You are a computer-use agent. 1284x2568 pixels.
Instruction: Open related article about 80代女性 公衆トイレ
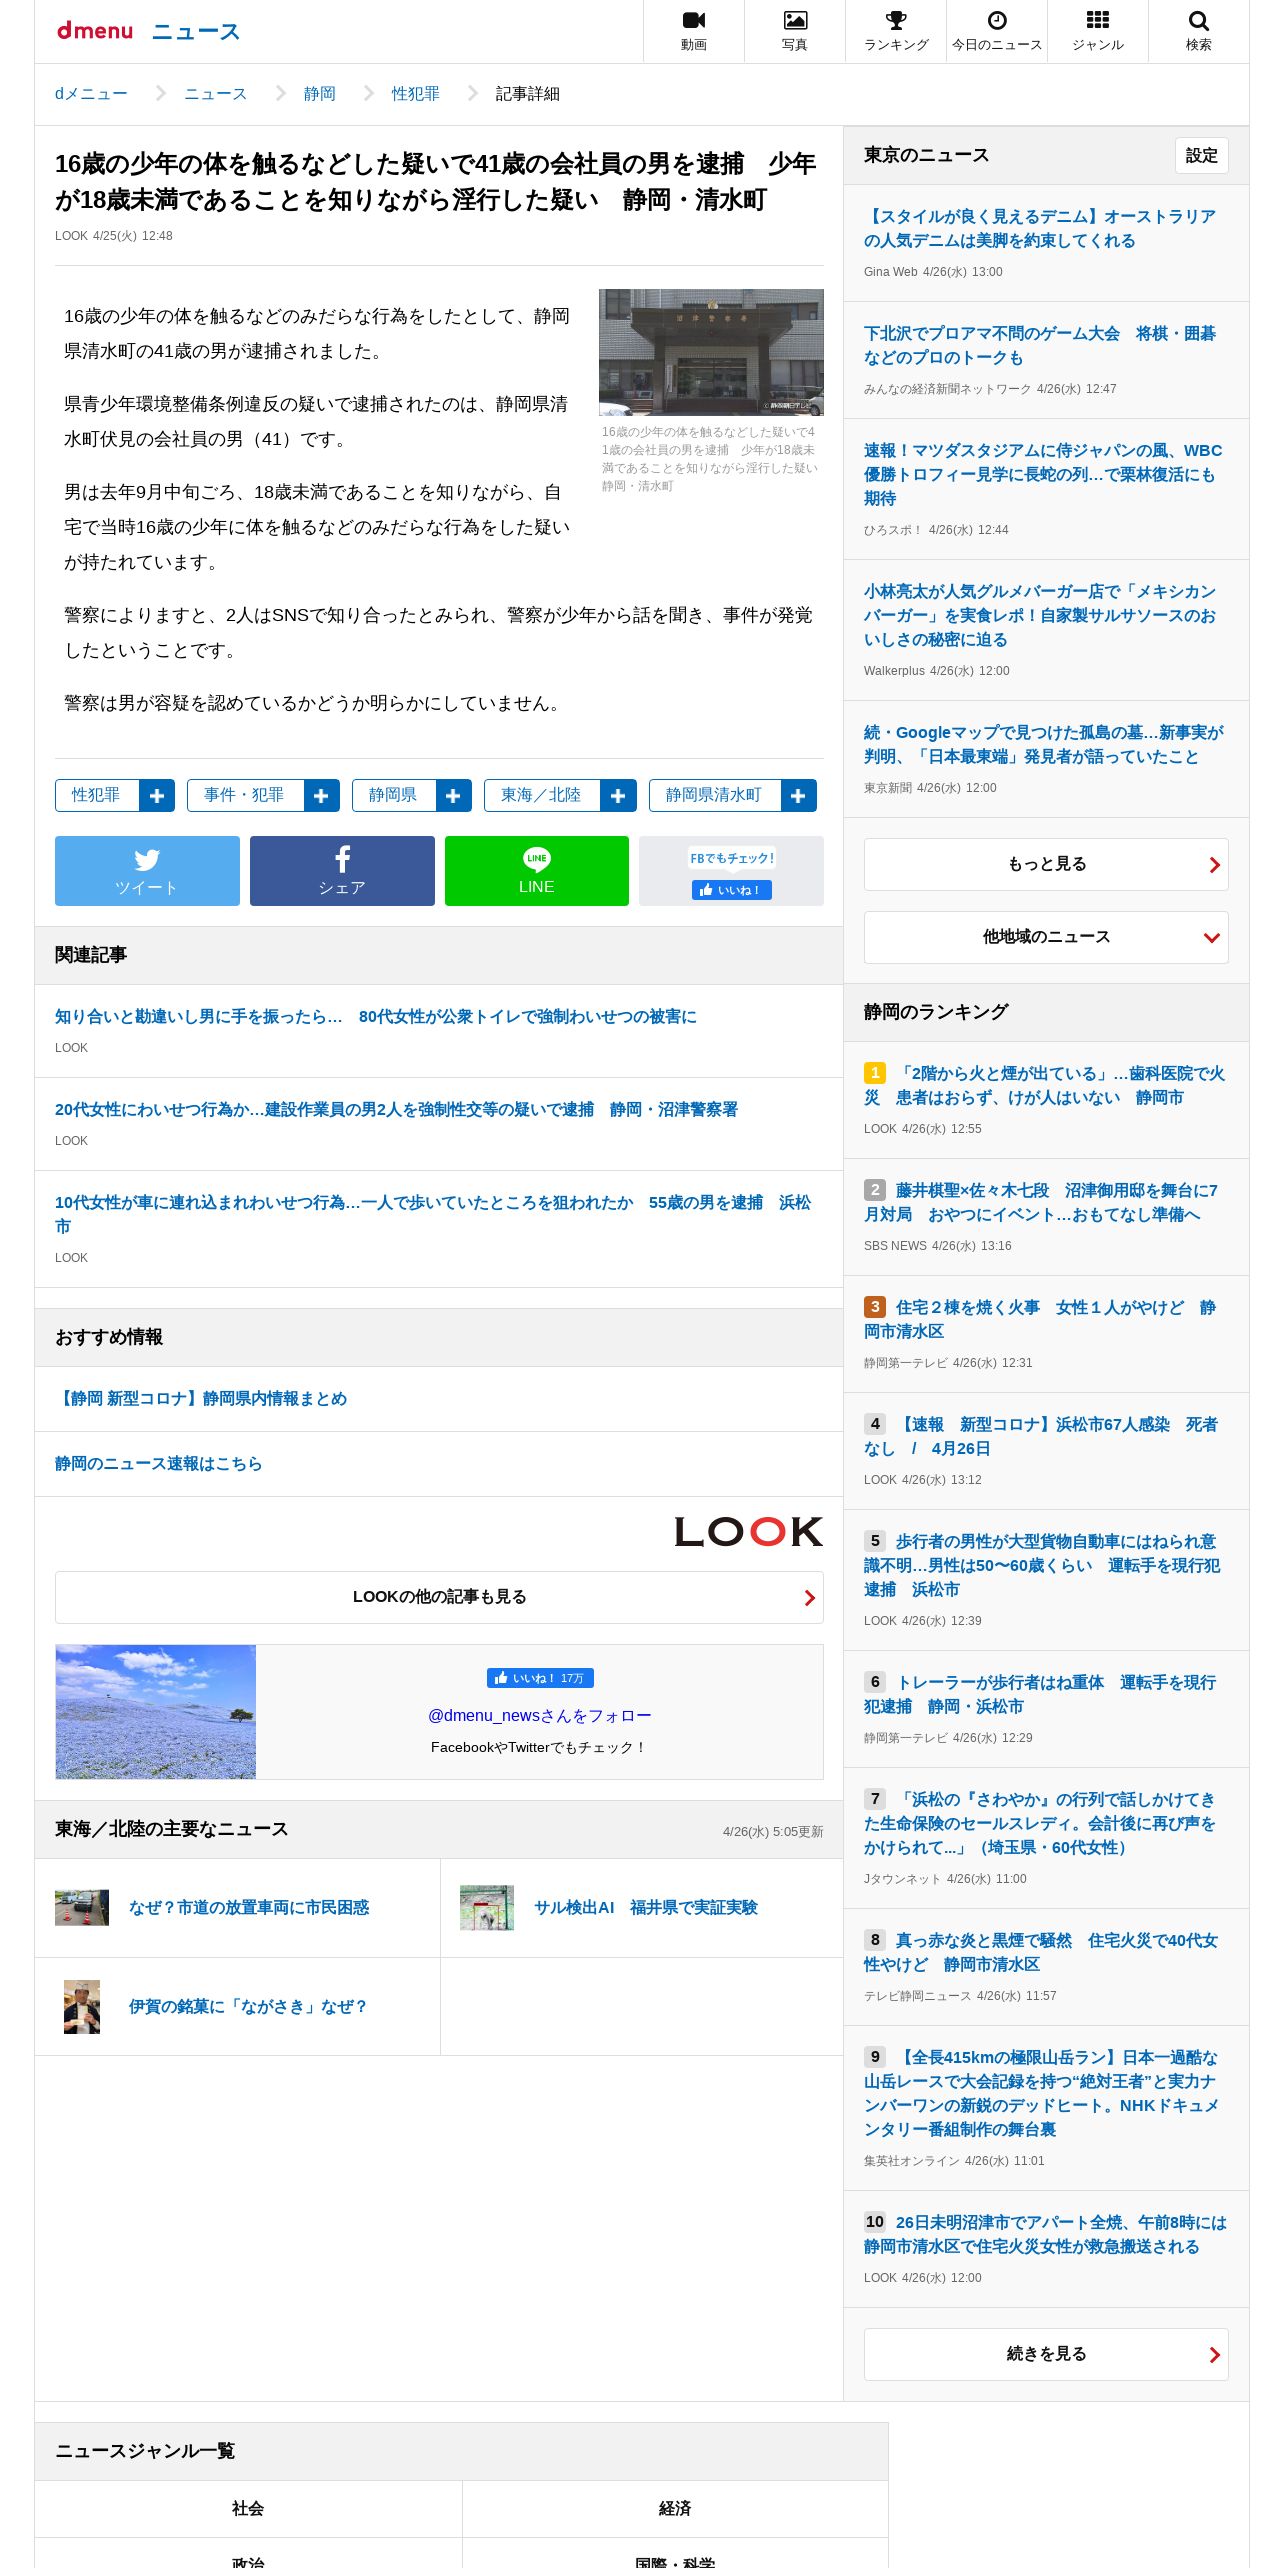pos(376,1017)
